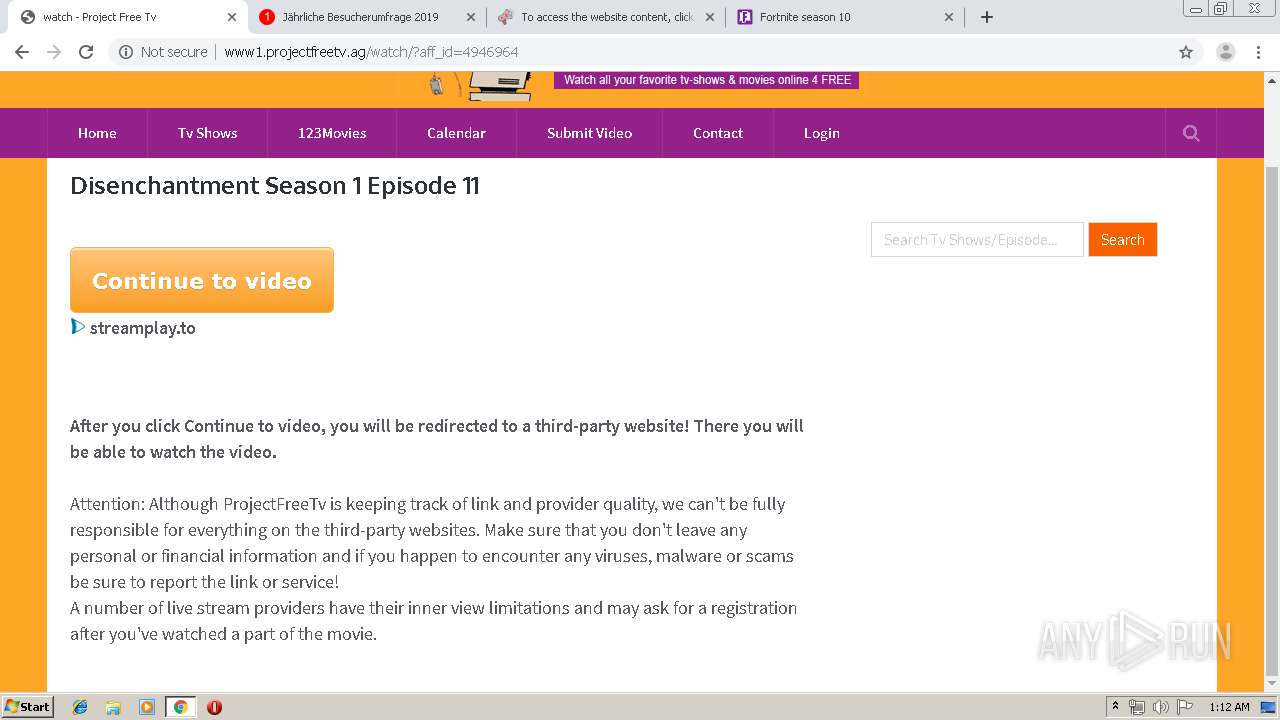
Task: Click the show desktop tray icon
Action: (1268, 707)
